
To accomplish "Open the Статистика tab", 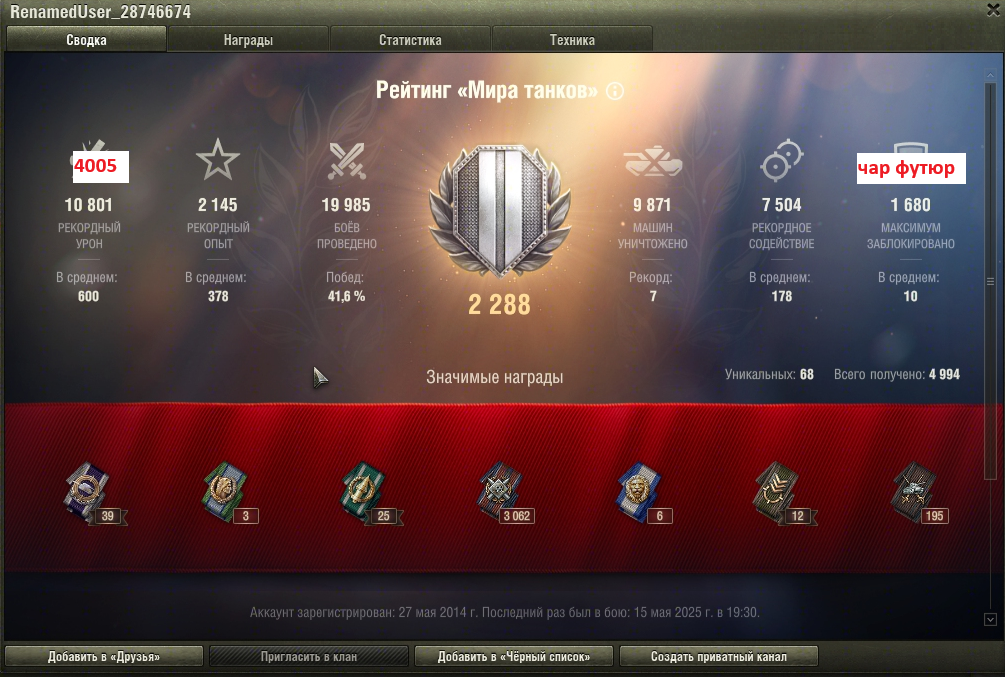I will click(410, 40).
